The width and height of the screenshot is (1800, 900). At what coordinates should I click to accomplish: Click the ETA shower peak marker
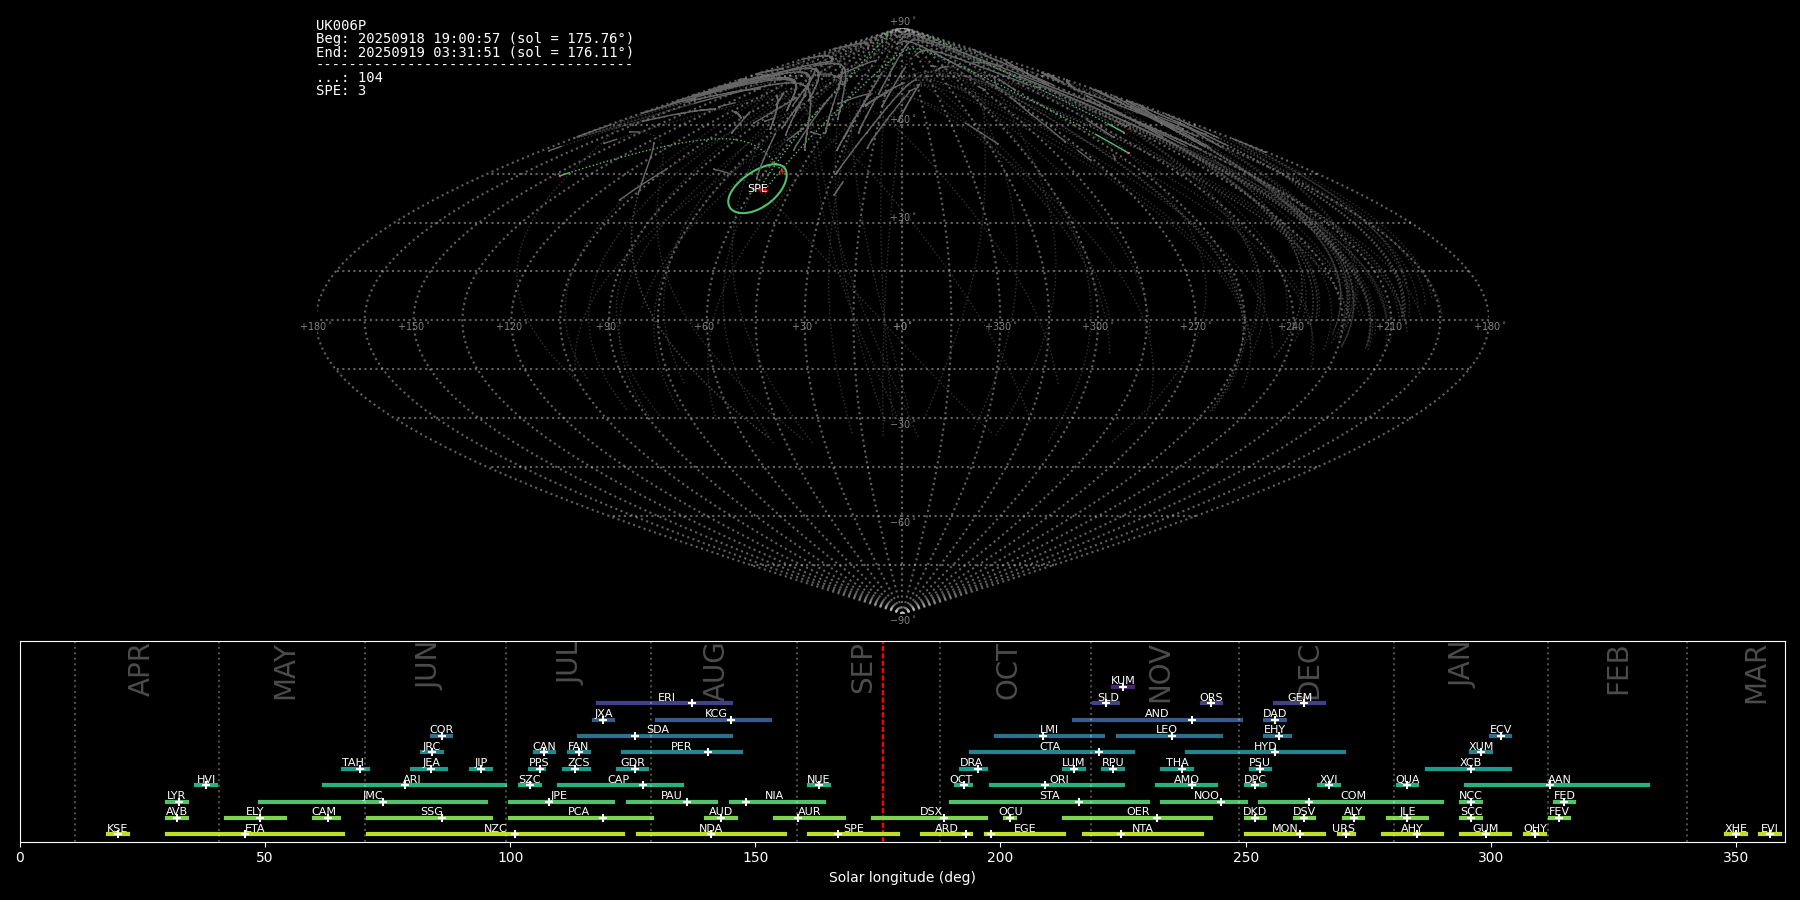coord(245,834)
